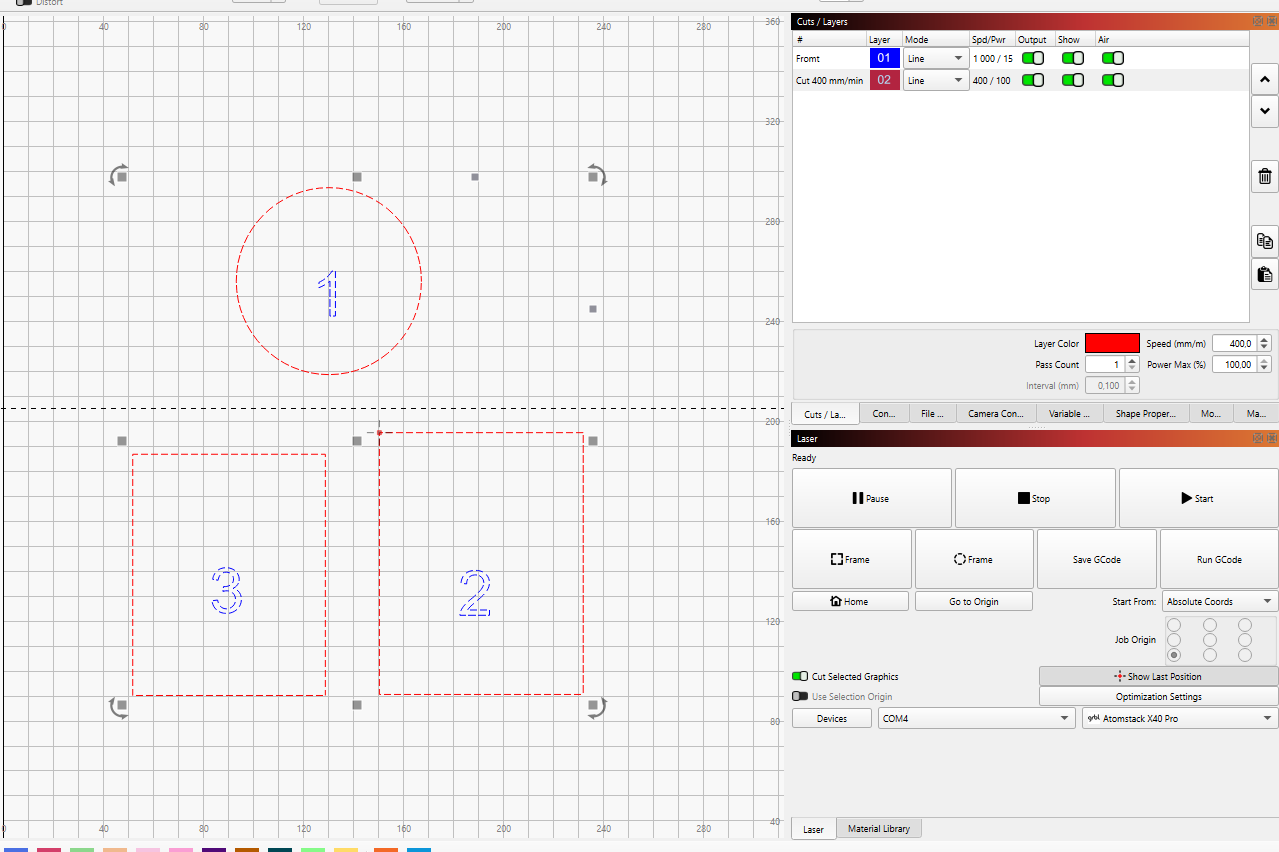This screenshot has width=1279, height=852.
Task: Paste layer settings using the clipboard icon
Action: point(1265,273)
